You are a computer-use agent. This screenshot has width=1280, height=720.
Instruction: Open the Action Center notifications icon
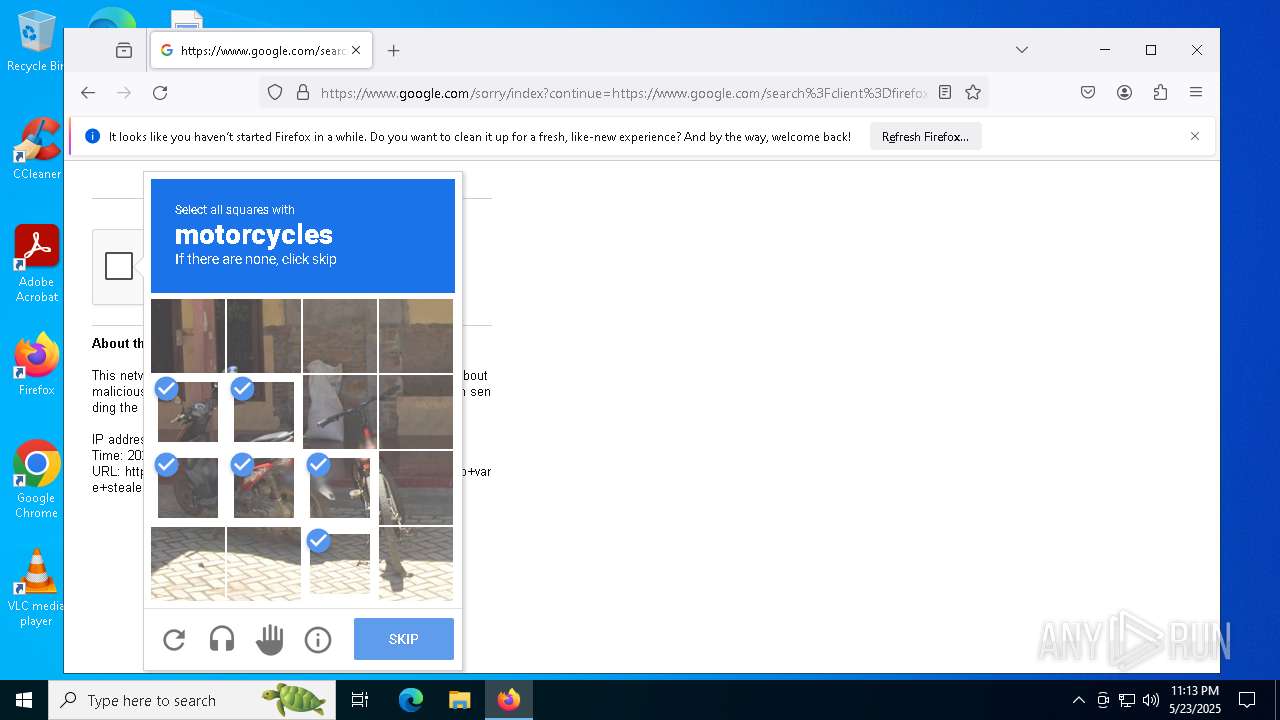point(1247,700)
